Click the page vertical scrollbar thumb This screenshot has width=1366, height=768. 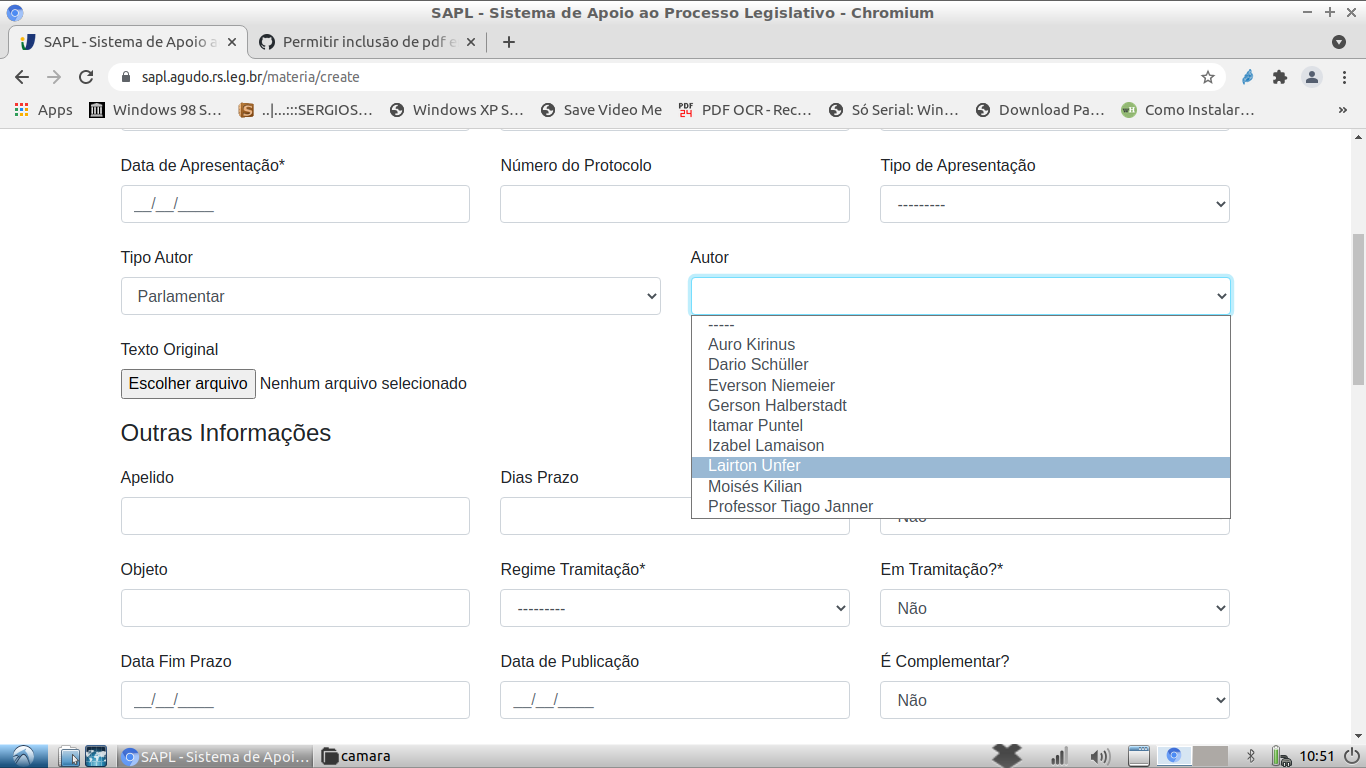[1358, 310]
